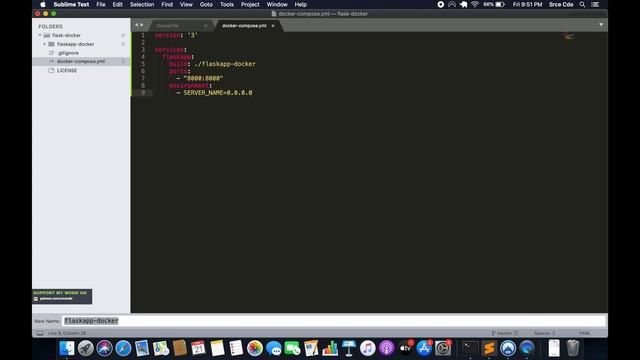Launch Siri from the dock

pyautogui.click(x=104, y=348)
